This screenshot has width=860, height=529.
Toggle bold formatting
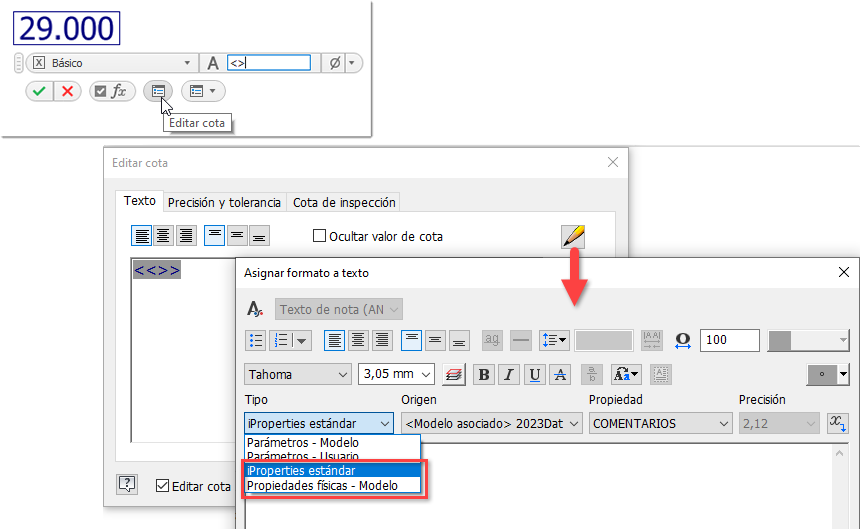[x=484, y=374]
